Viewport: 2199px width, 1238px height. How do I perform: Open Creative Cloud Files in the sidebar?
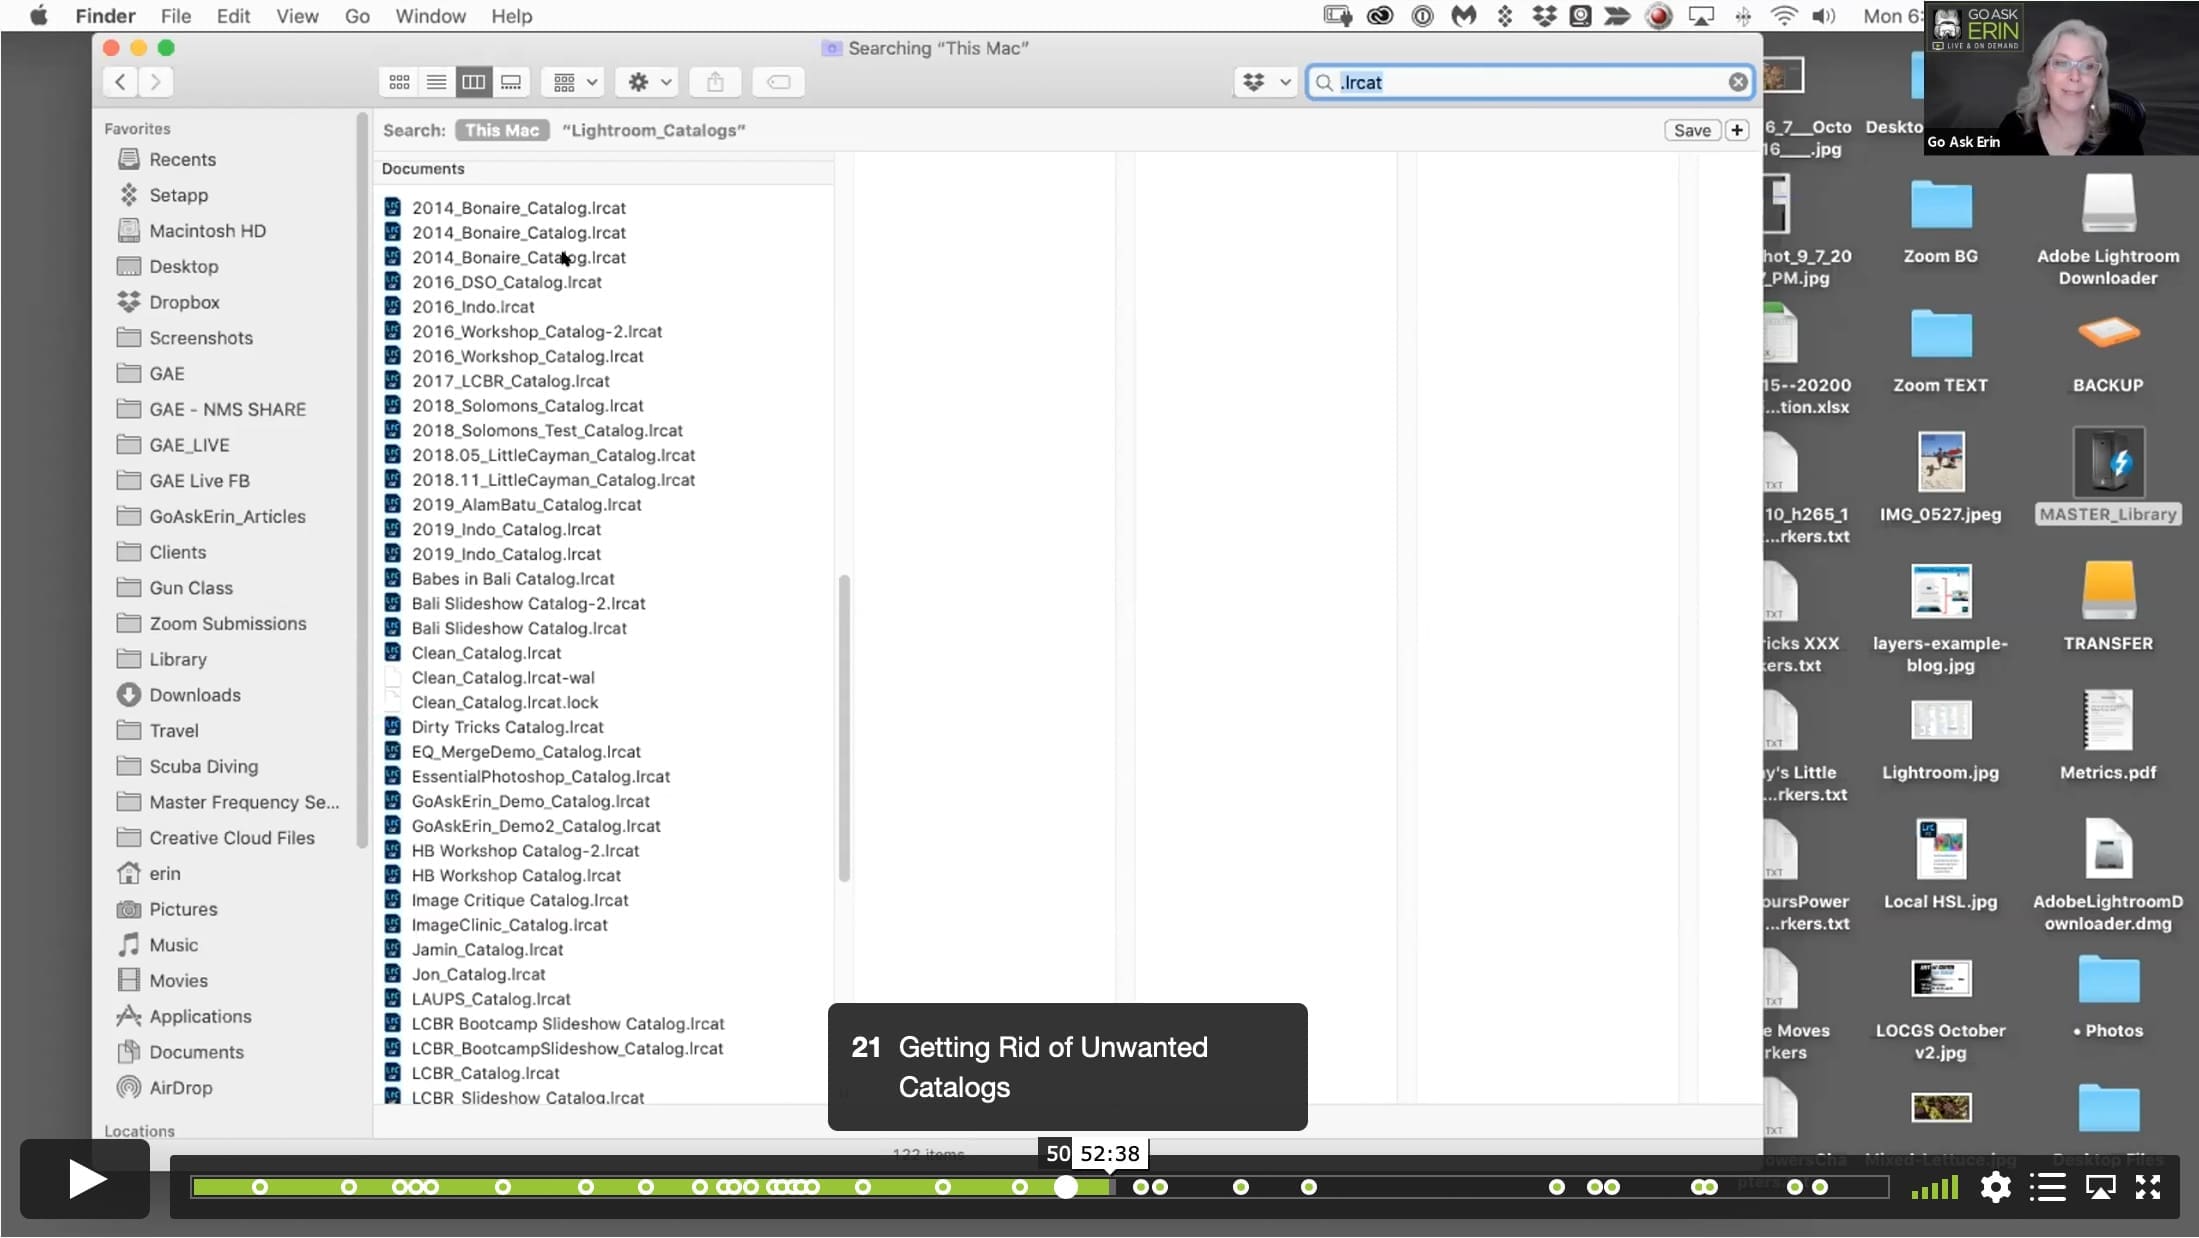pyautogui.click(x=231, y=838)
